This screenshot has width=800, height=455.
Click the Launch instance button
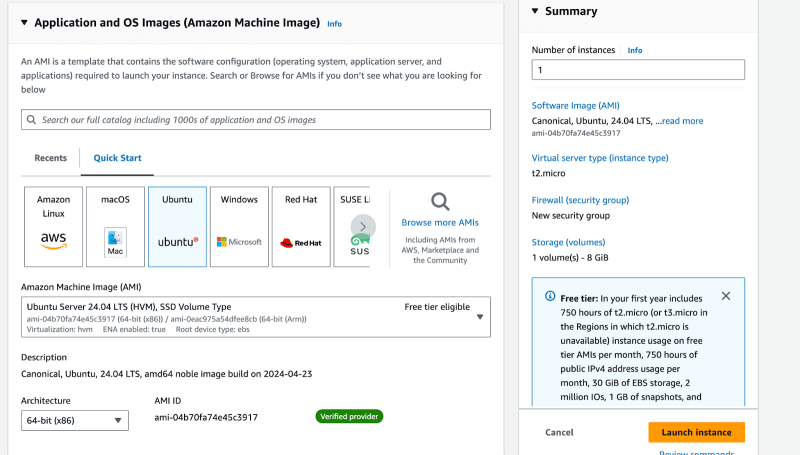coord(696,432)
